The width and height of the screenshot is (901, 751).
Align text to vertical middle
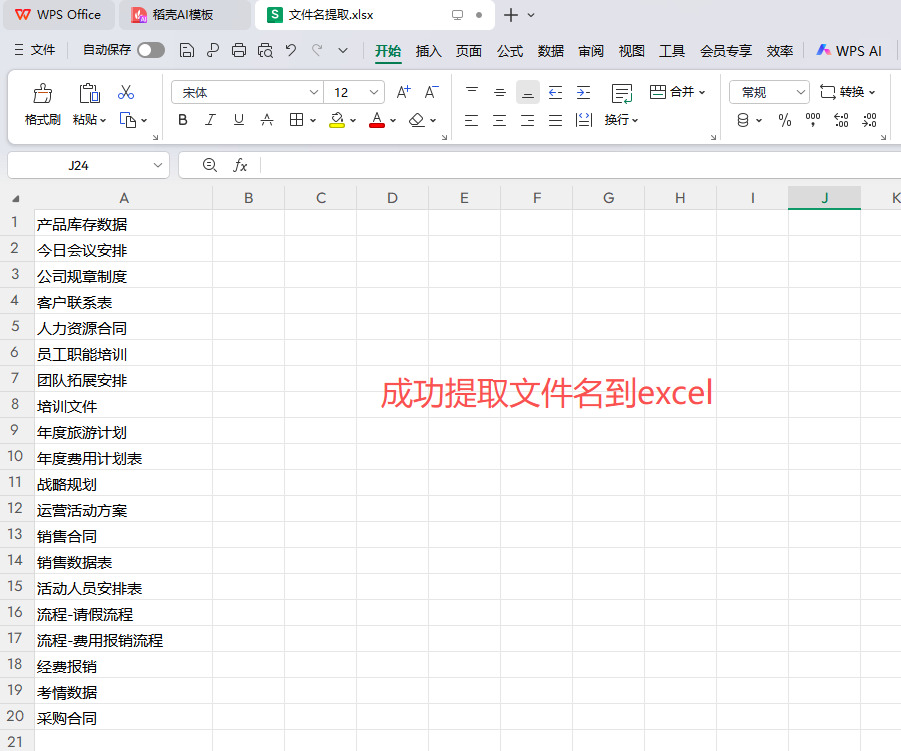(x=500, y=92)
